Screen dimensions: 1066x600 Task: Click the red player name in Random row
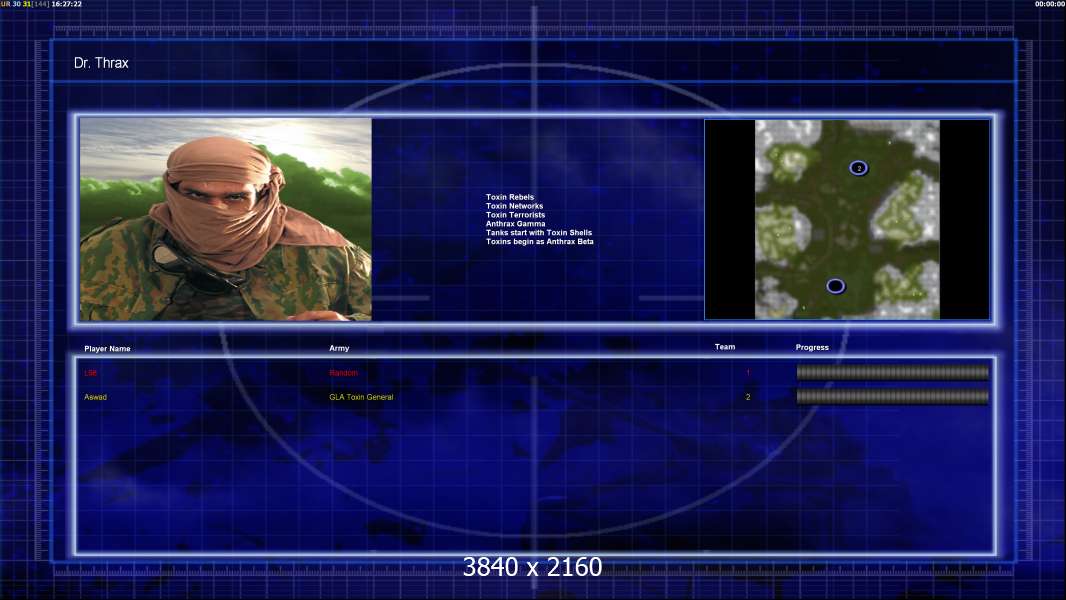tap(90, 373)
